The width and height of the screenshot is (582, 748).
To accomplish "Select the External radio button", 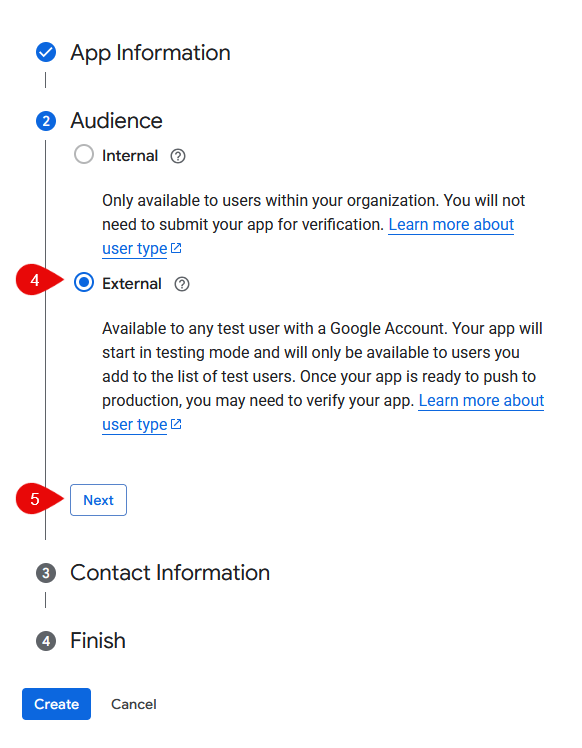I will point(84,283).
